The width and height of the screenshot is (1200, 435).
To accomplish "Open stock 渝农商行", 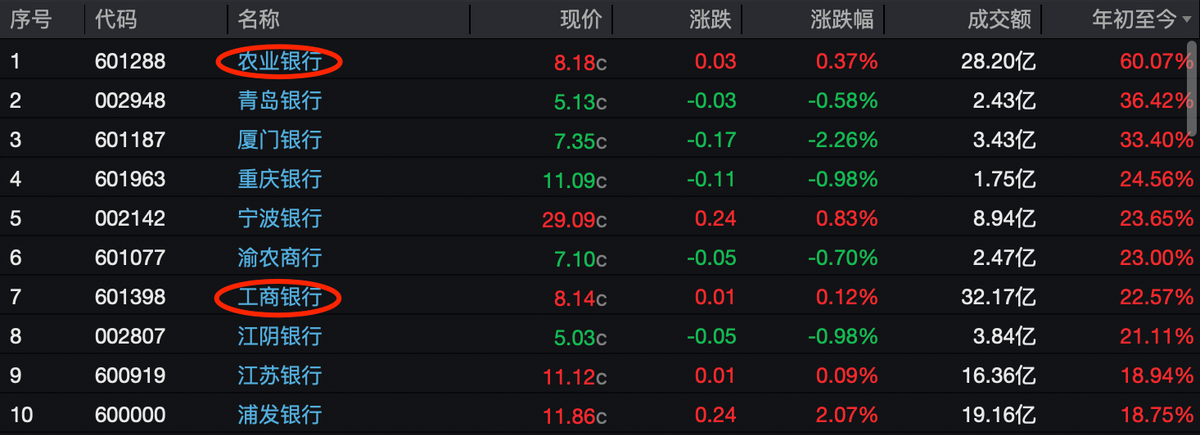I will click(279, 257).
